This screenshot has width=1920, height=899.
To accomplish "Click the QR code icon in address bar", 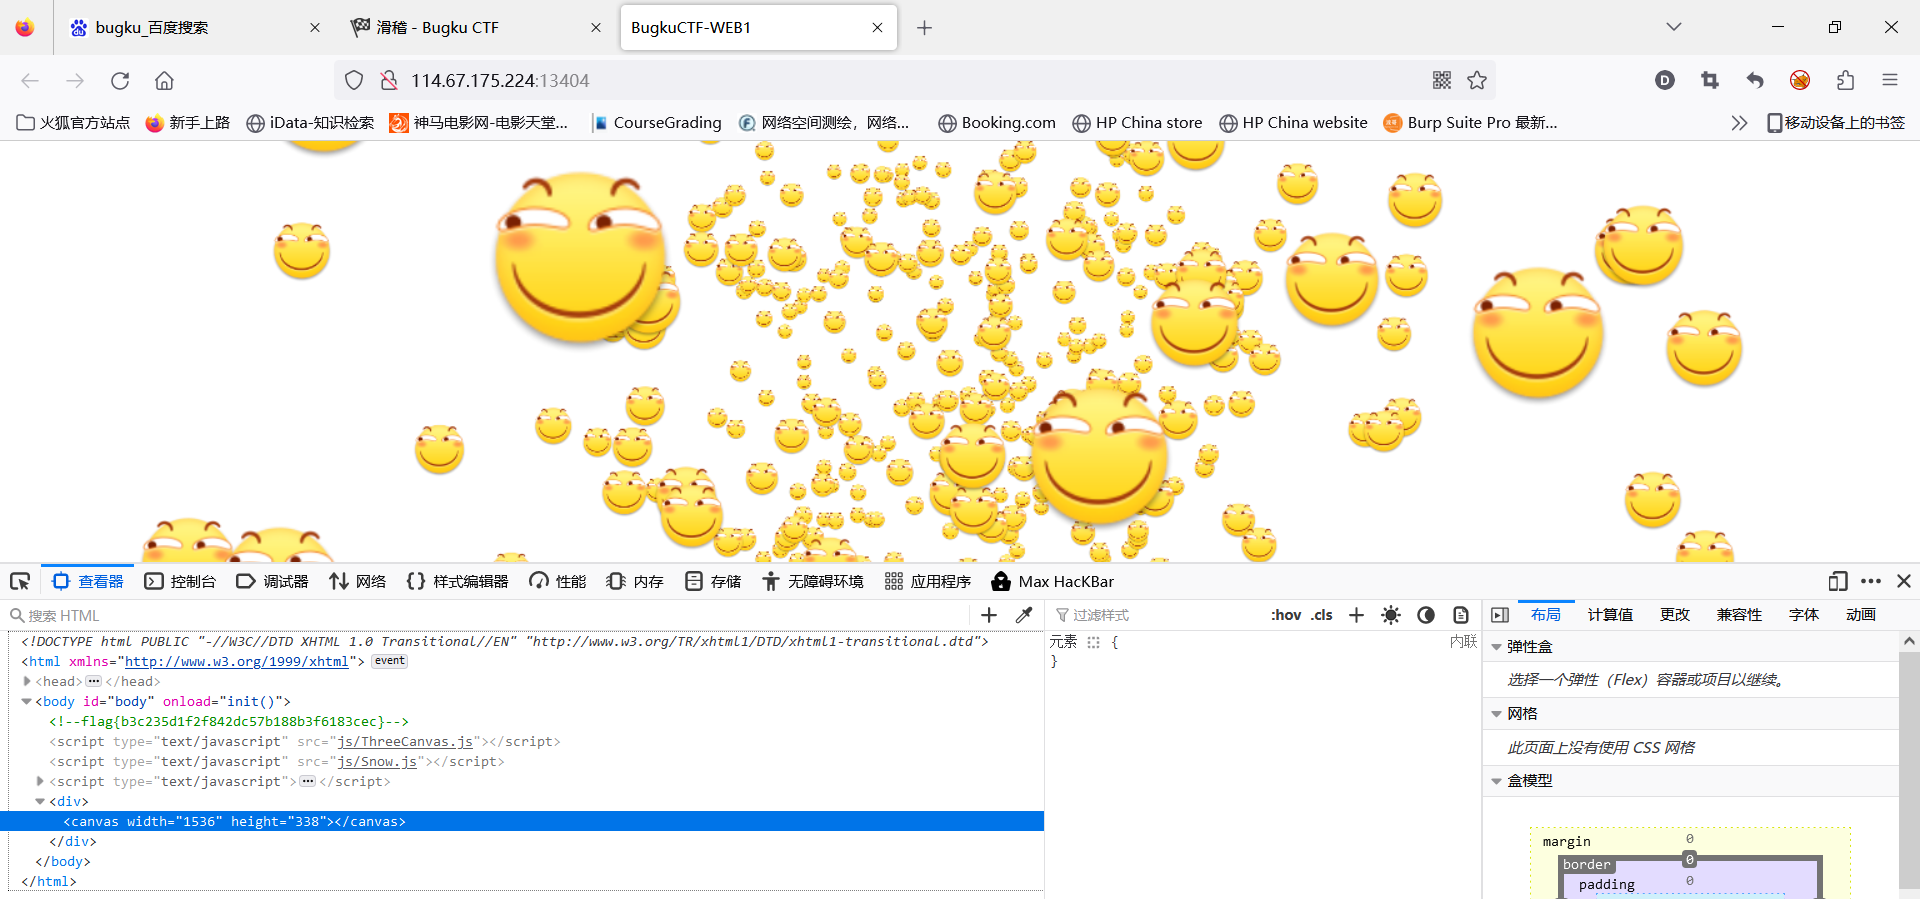I will (1442, 80).
